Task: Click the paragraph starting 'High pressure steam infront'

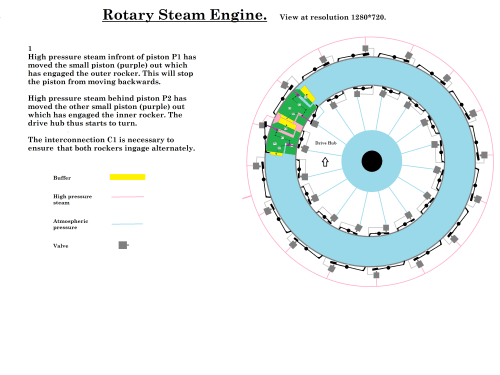Action: tap(112, 69)
